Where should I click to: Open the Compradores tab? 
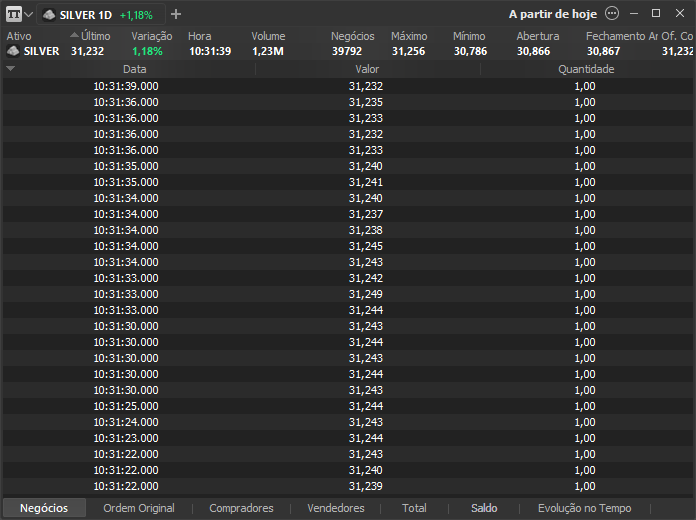241,508
